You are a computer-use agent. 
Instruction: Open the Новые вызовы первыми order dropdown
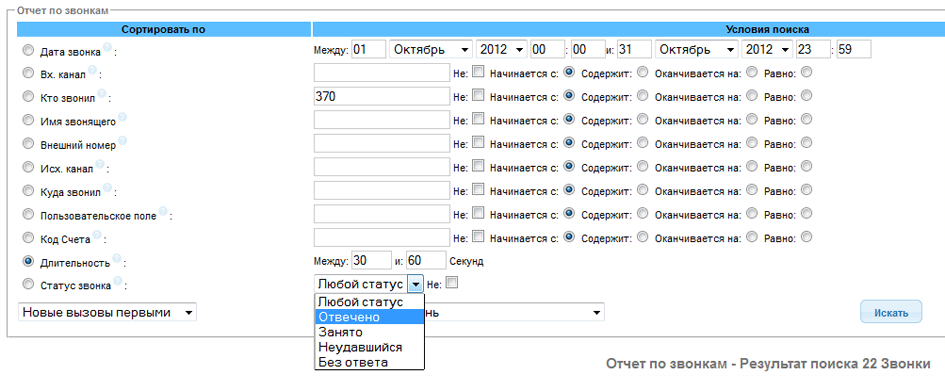click(107, 312)
